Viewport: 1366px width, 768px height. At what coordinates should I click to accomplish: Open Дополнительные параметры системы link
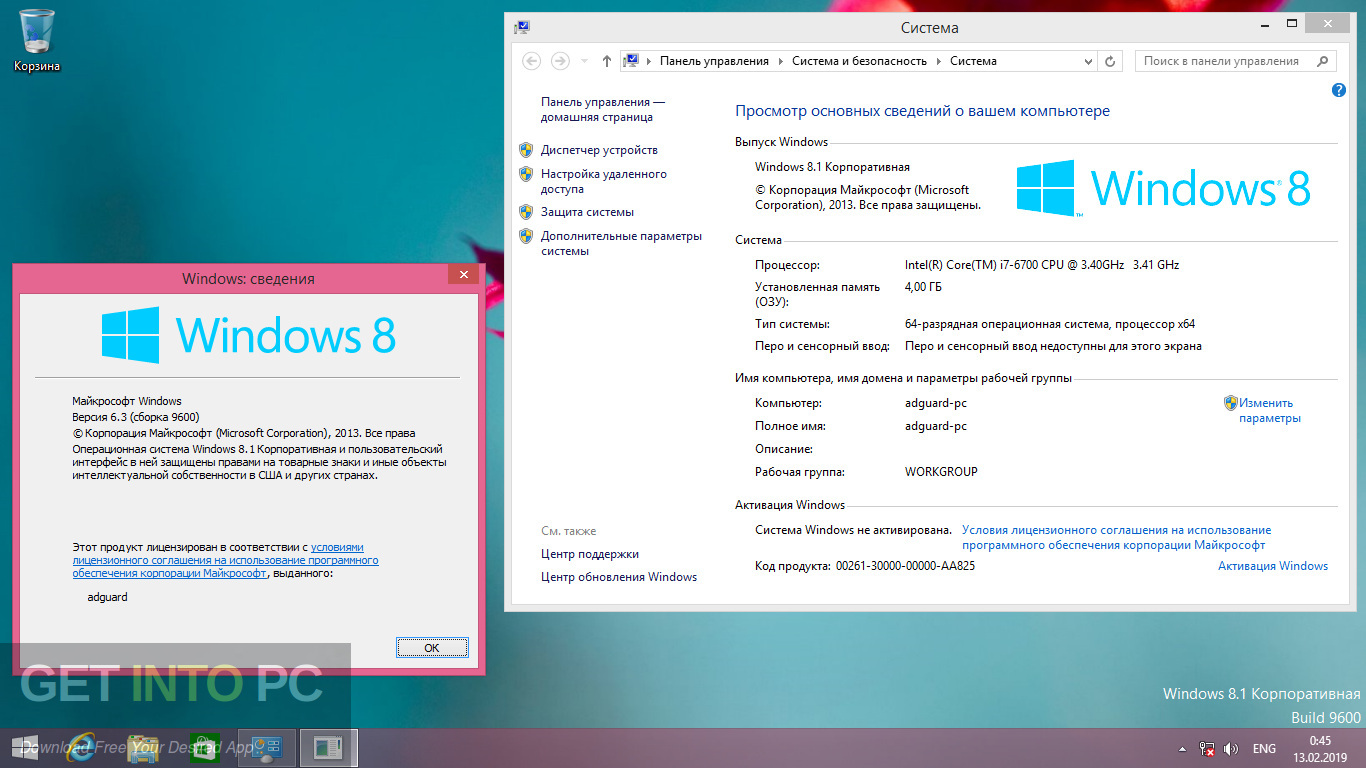coord(621,243)
